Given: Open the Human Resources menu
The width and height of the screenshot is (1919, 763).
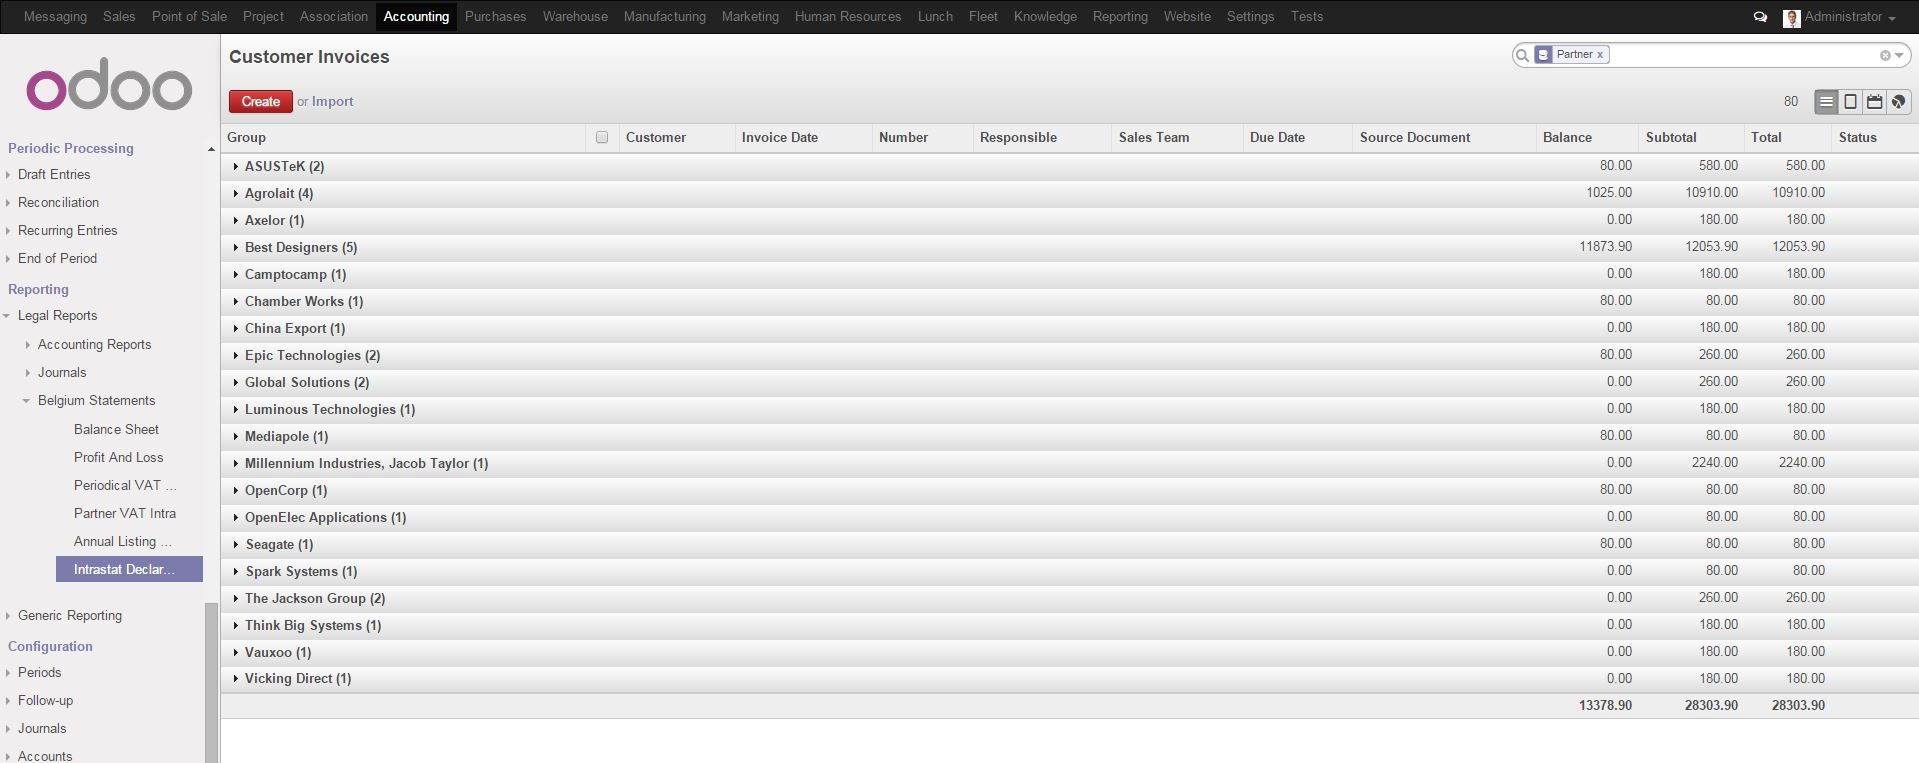Looking at the screenshot, I should point(848,17).
